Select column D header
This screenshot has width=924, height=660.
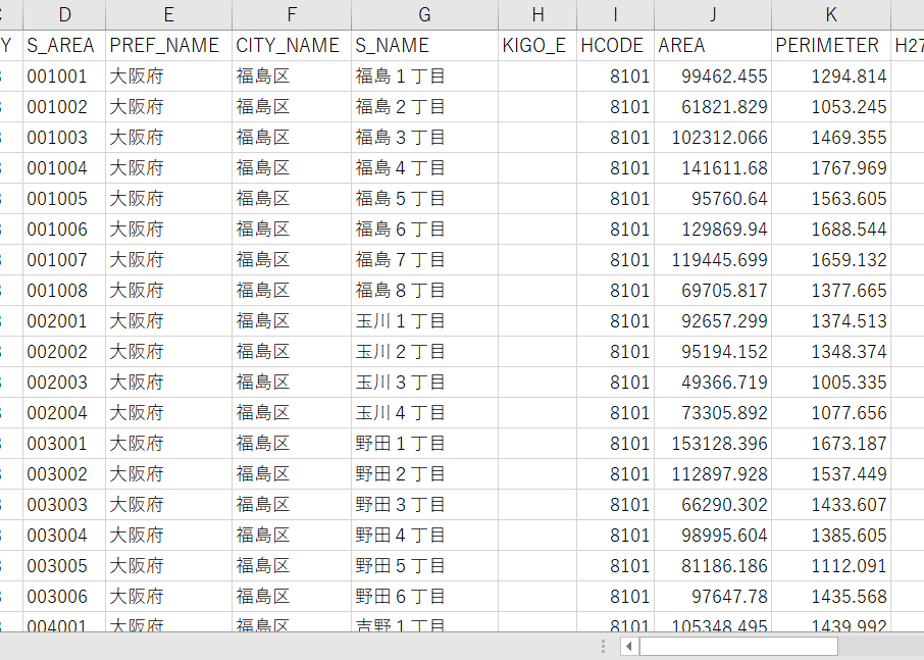(64, 15)
